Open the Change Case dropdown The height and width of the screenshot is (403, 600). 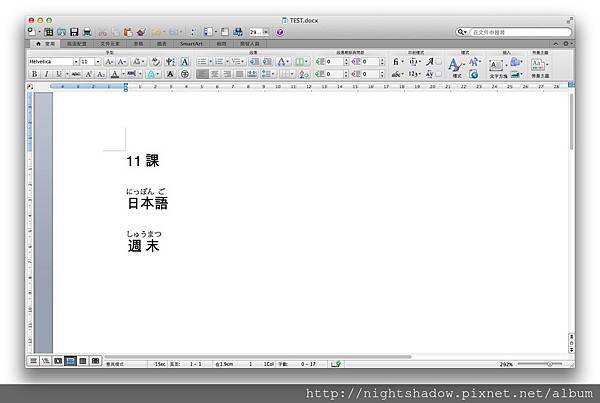coord(139,62)
